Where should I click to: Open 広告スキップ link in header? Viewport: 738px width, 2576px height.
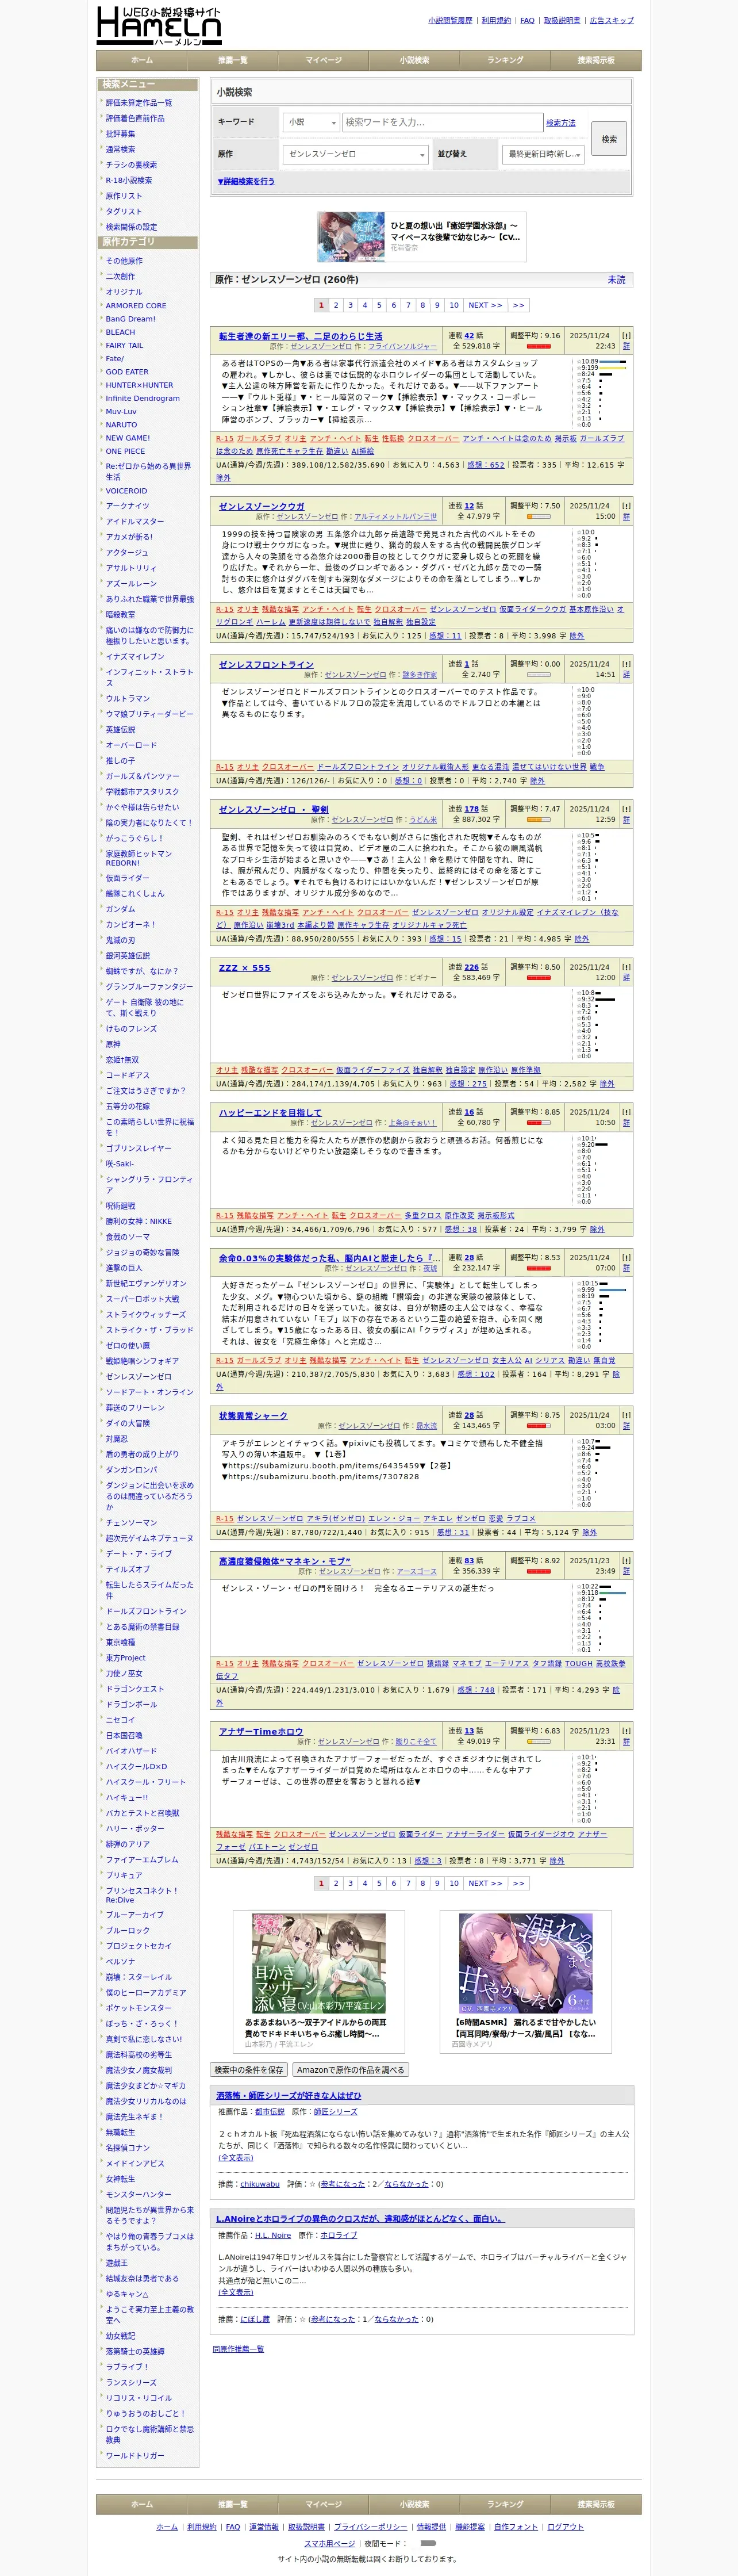click(x=611, y=20)
